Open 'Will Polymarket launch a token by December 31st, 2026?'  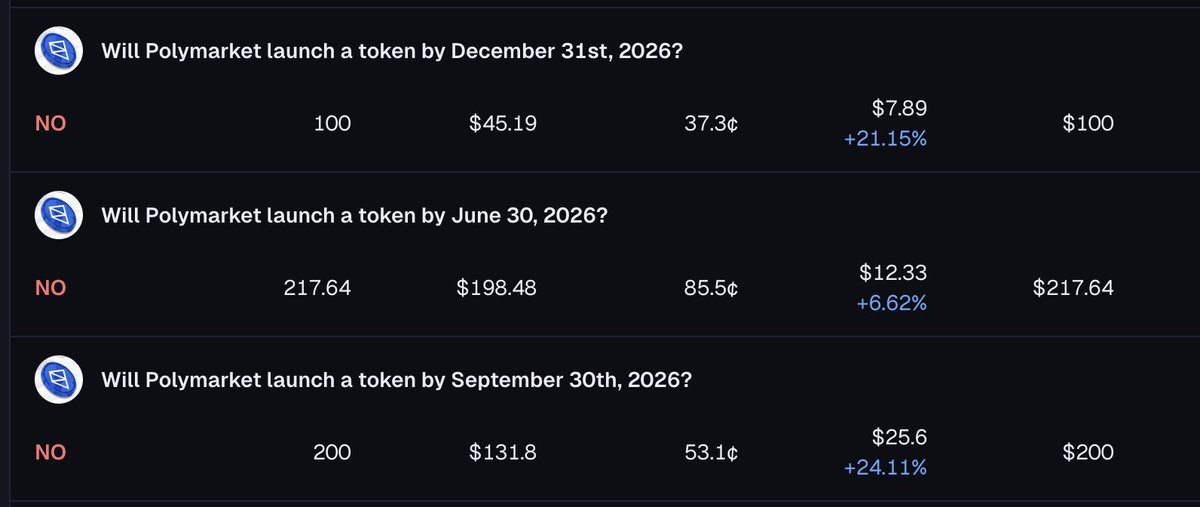coord(393,52)
